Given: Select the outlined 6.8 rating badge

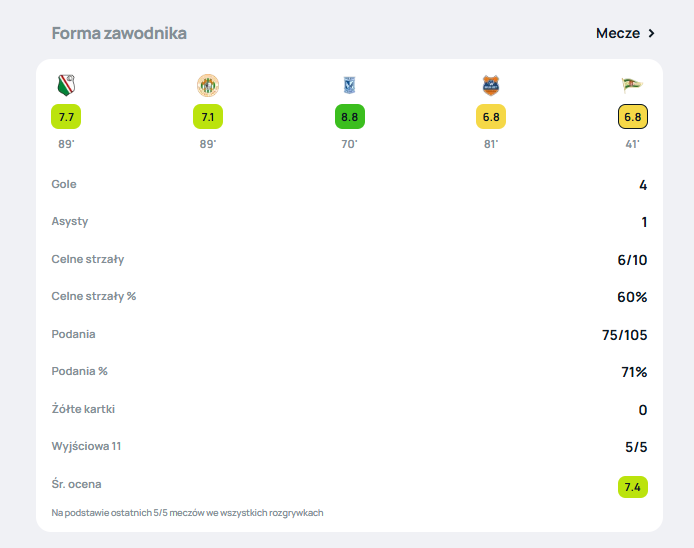Looking at the screenshot, I should point(632,117).
